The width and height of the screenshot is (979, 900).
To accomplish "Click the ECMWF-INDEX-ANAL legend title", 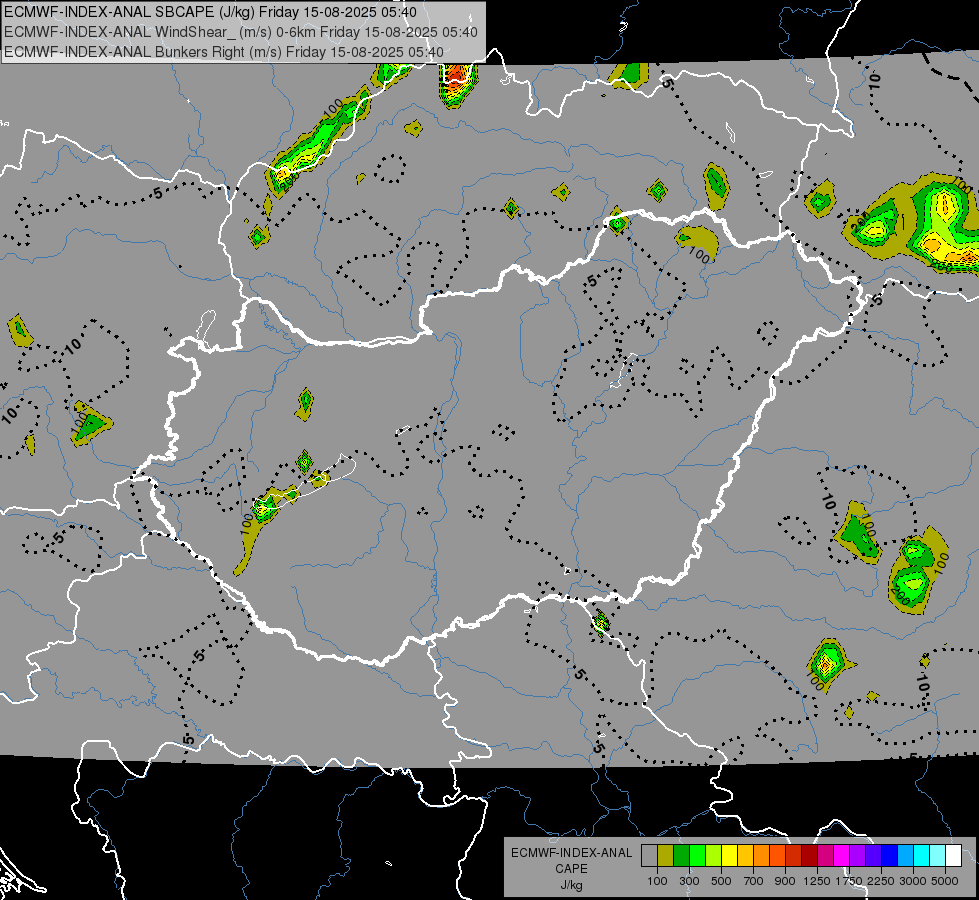I will point(571,853).
